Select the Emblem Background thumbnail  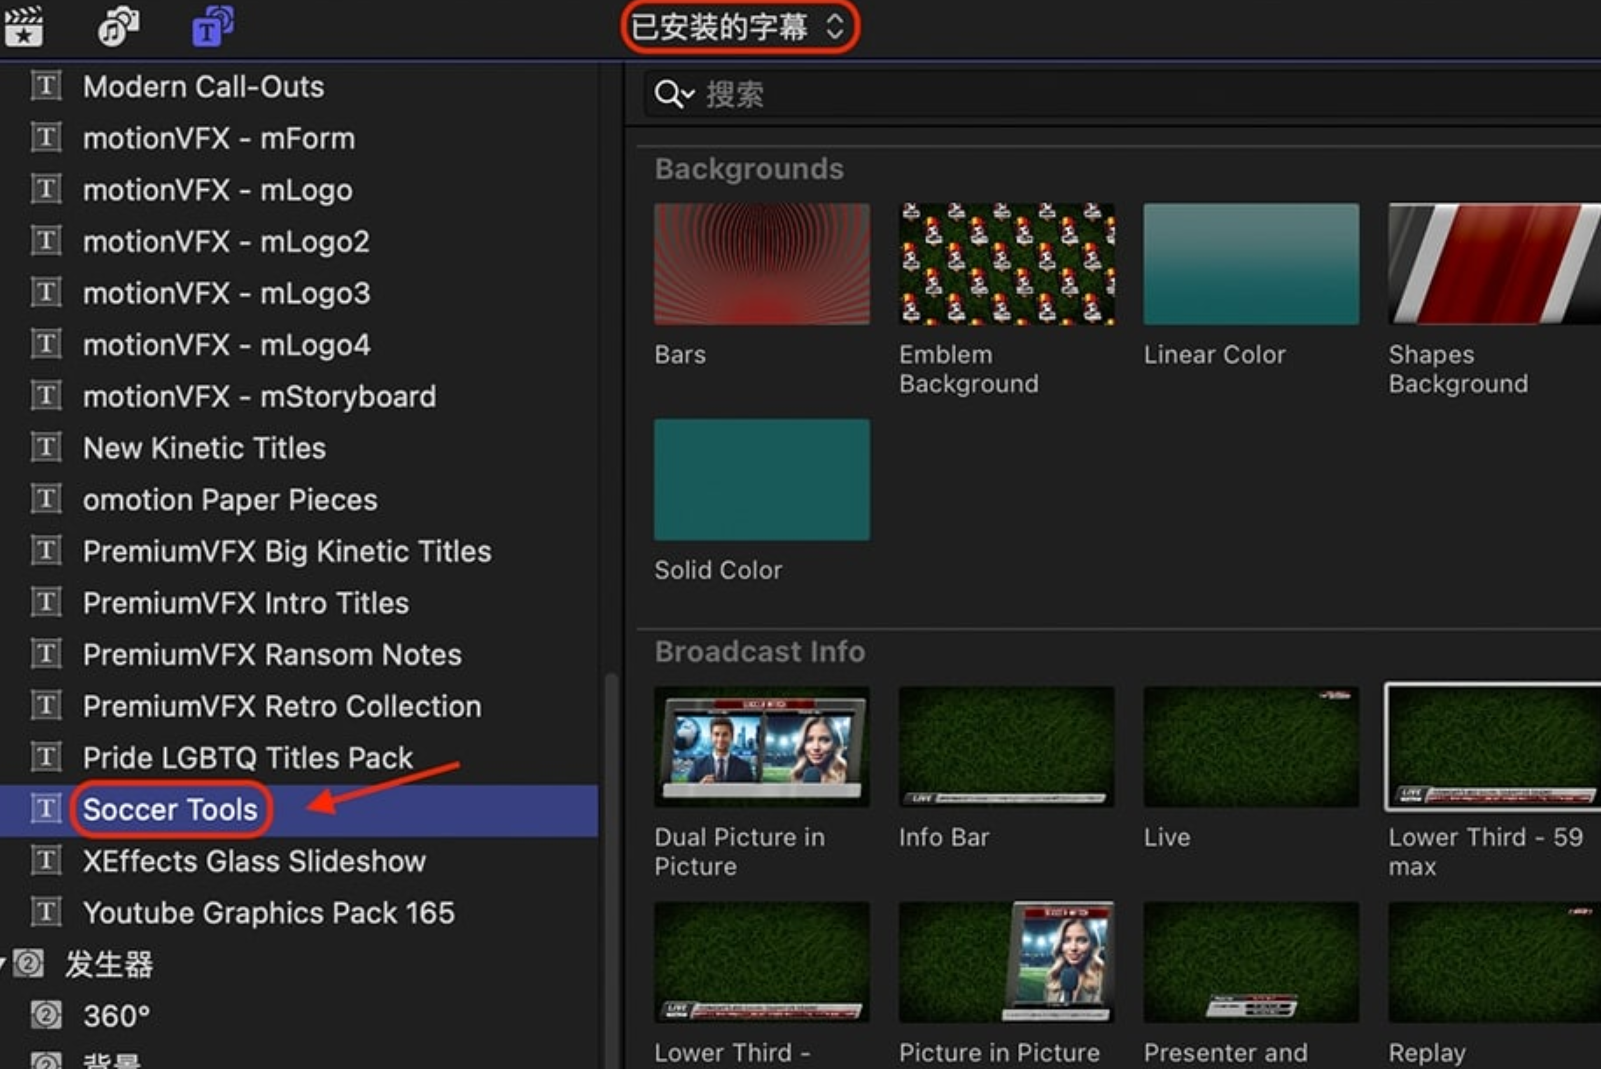pos(1006,264)
